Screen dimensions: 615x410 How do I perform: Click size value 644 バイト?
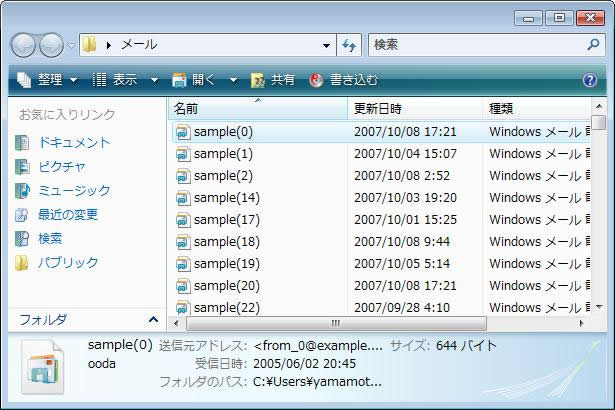pos(466,346)
